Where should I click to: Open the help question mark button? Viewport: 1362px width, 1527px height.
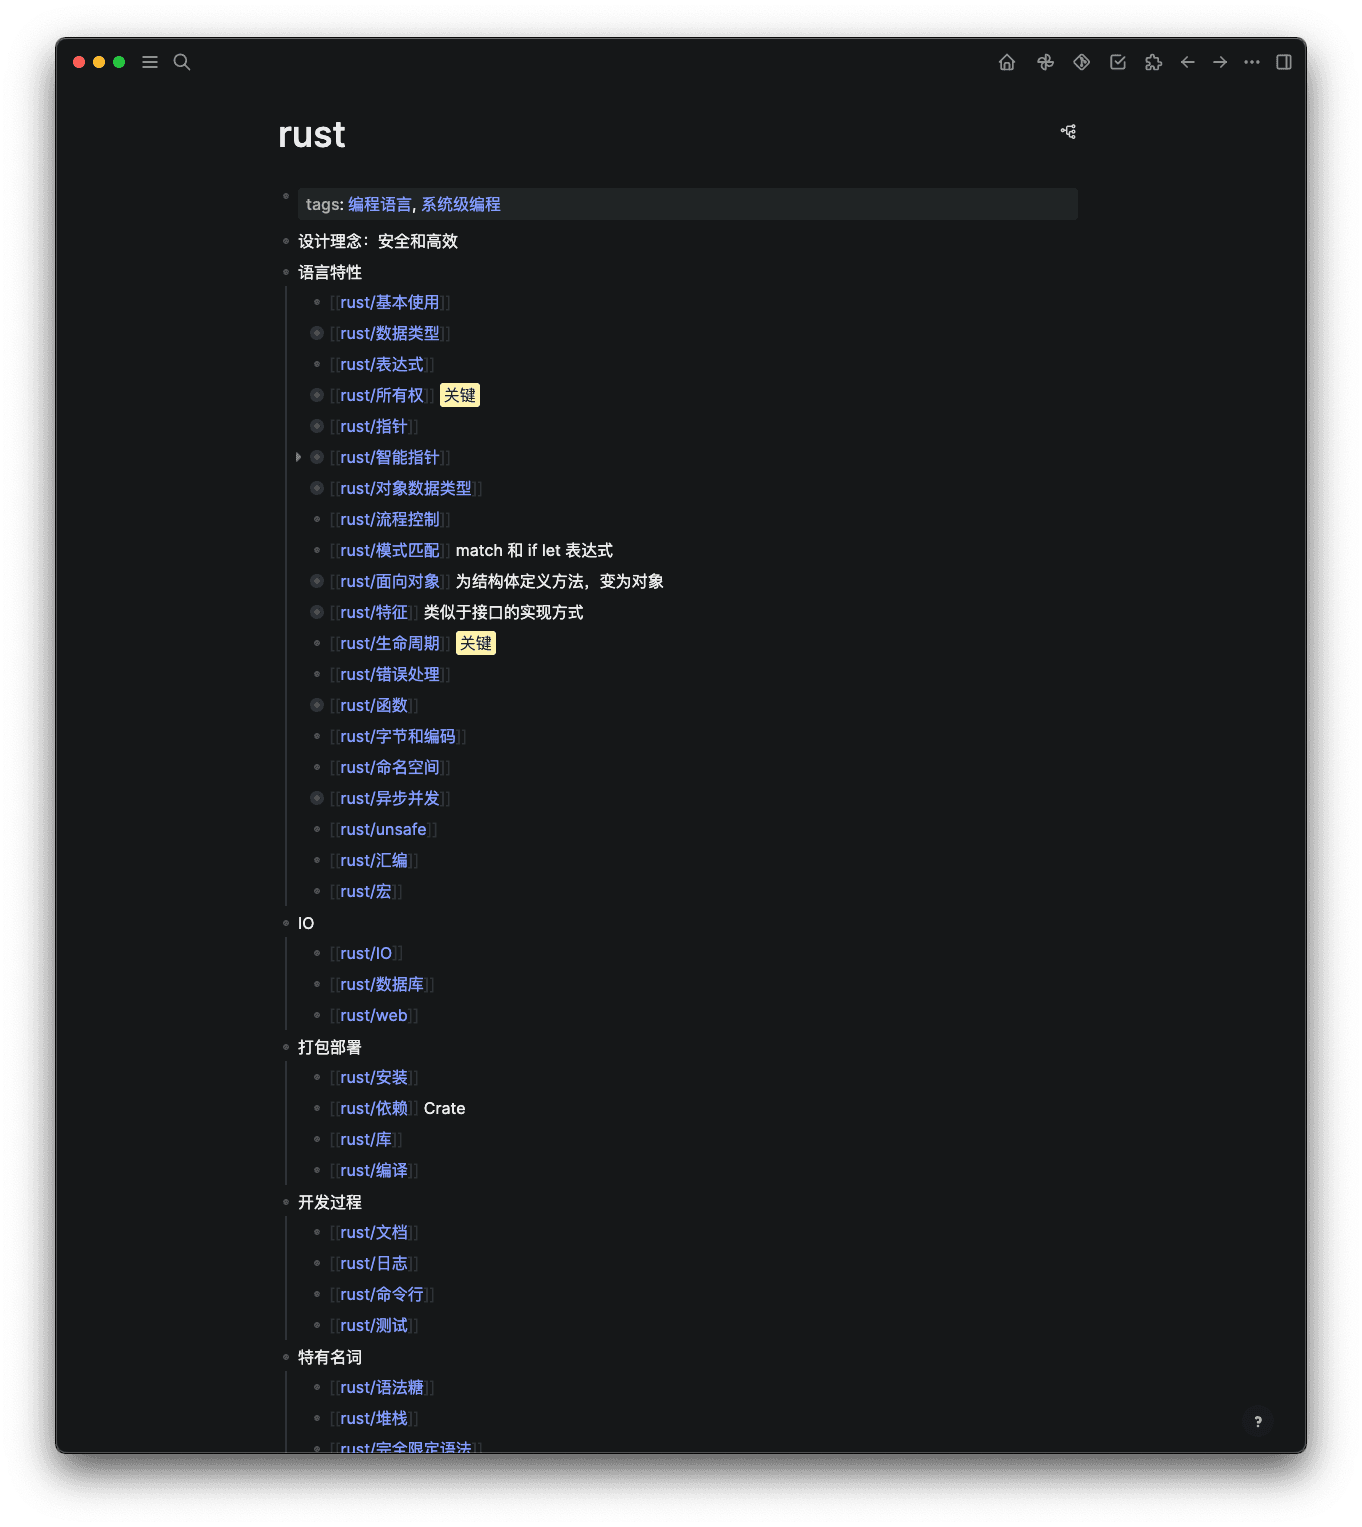(1258, 1422)
